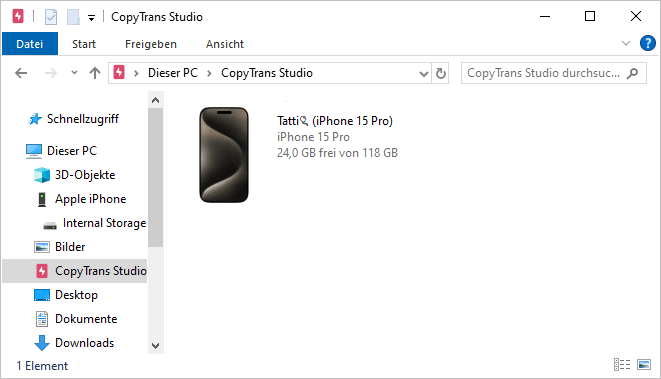The width and height of the screenshot is (661, 379).
Task: Select Dieser PC in the navigation pane
Action: click(72, 151)
